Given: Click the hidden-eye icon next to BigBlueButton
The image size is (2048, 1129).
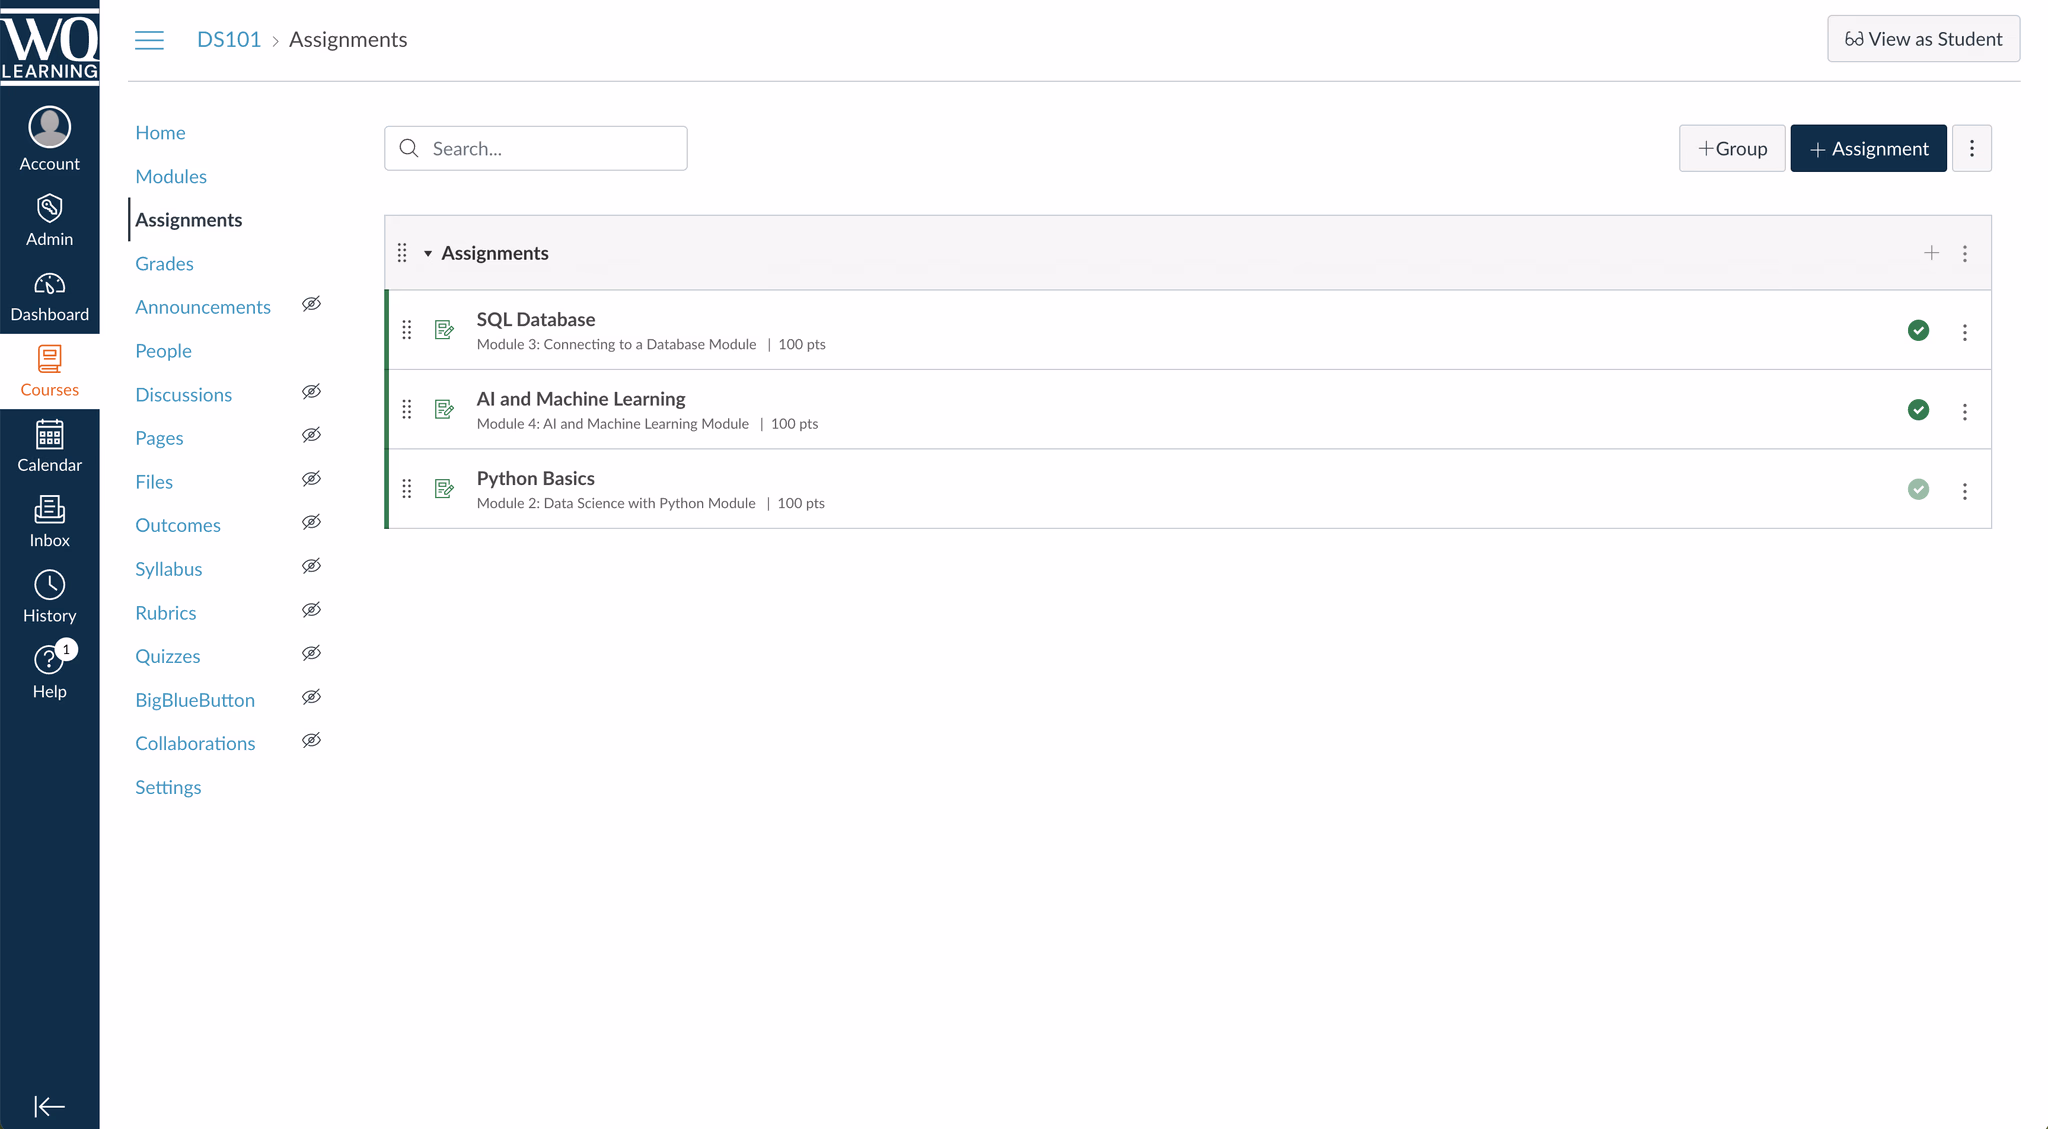Looking at the screenshot, I should point(311,697).
